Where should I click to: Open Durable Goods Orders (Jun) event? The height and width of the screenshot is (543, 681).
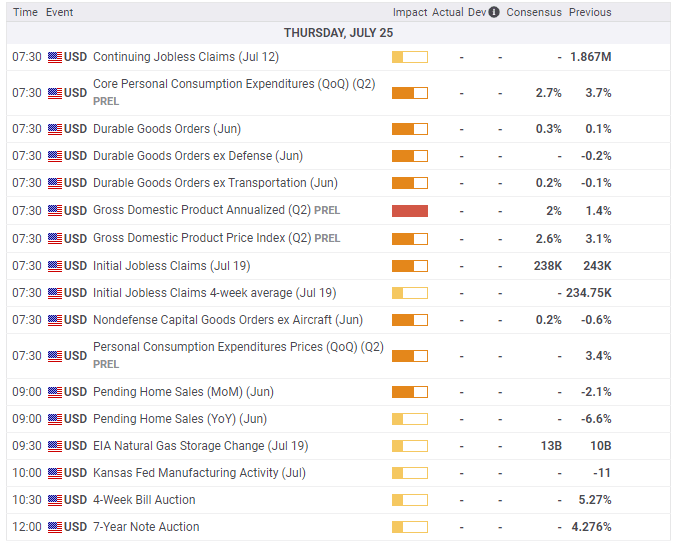(167, 129)
